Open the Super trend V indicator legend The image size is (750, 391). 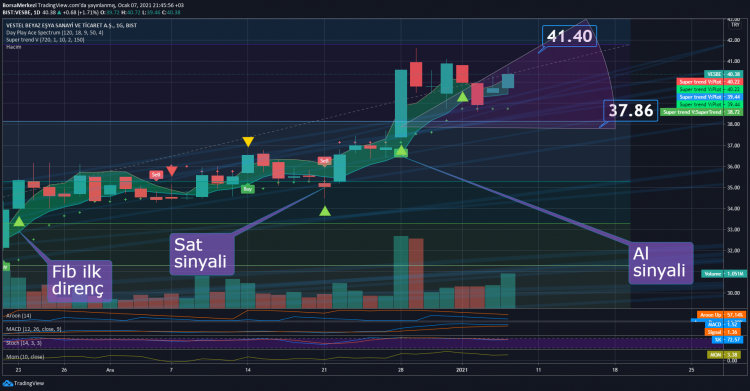45,40
